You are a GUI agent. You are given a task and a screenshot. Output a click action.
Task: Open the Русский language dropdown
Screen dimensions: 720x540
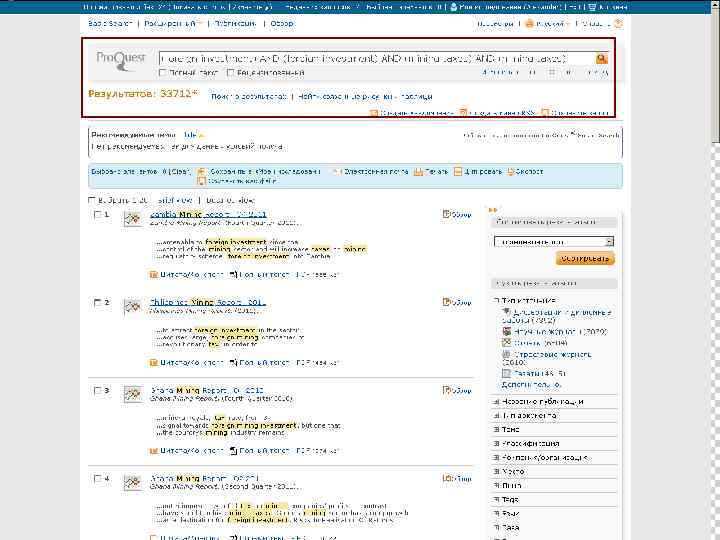point(547,23)
